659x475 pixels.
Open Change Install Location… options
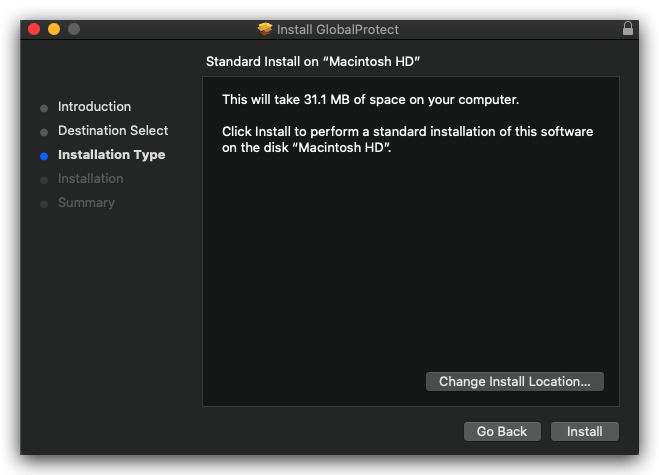pos(515,381)
